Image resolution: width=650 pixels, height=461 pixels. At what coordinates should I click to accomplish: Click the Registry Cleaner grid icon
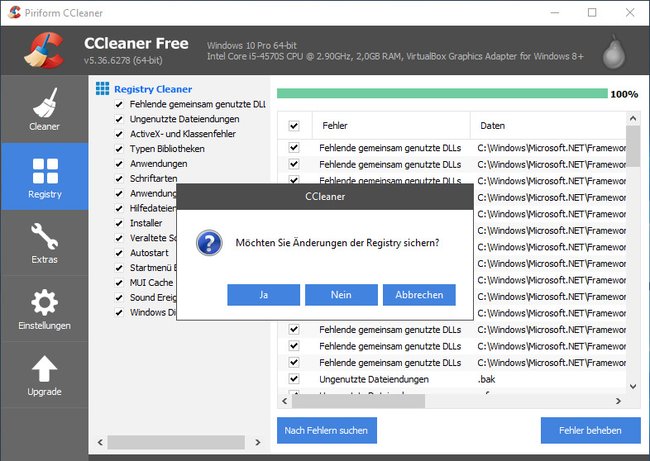(102, 89)
